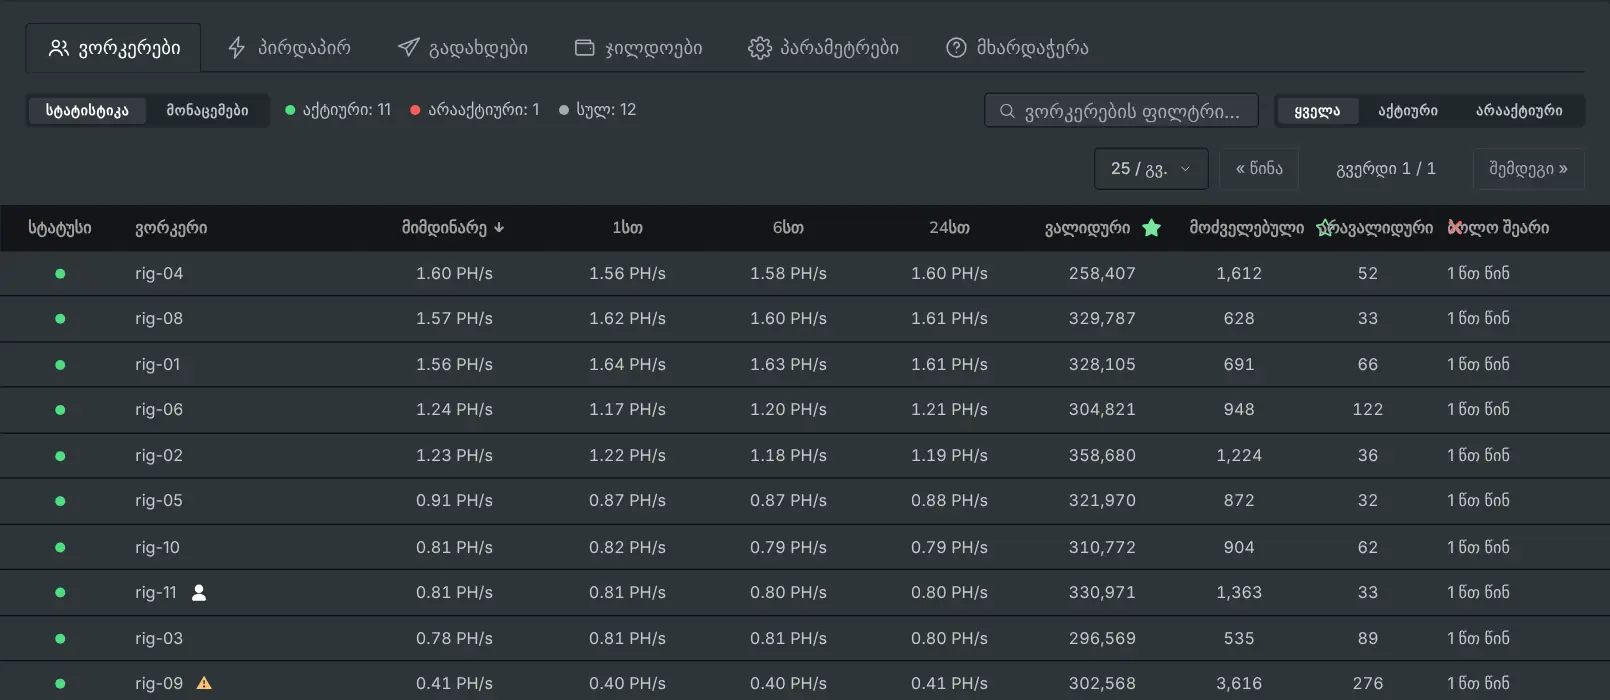Click the worker name rig-05
This screenshot has height=700, width=1610.
(x=159, y=500)
